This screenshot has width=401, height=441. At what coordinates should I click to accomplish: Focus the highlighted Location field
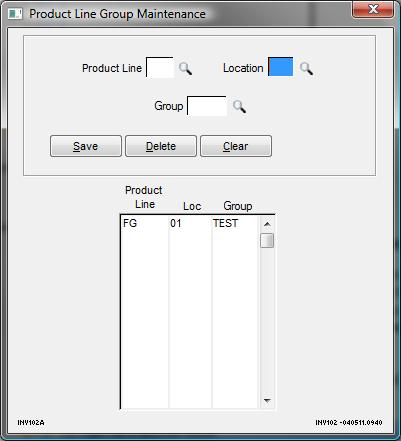point(281,67)
